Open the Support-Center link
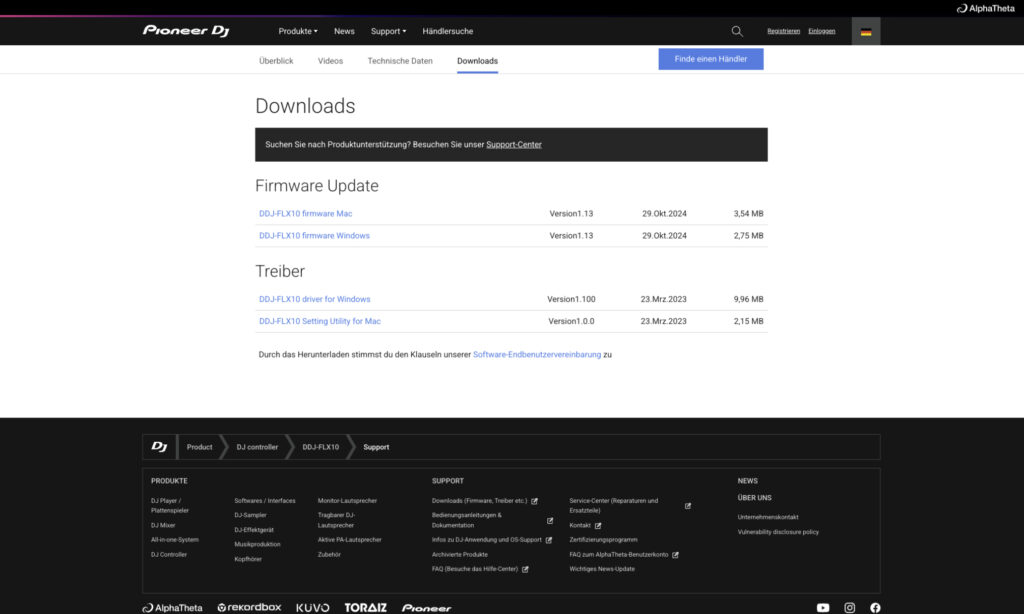The height and width of the screenshot is (614, 1024). coord(514,145)
